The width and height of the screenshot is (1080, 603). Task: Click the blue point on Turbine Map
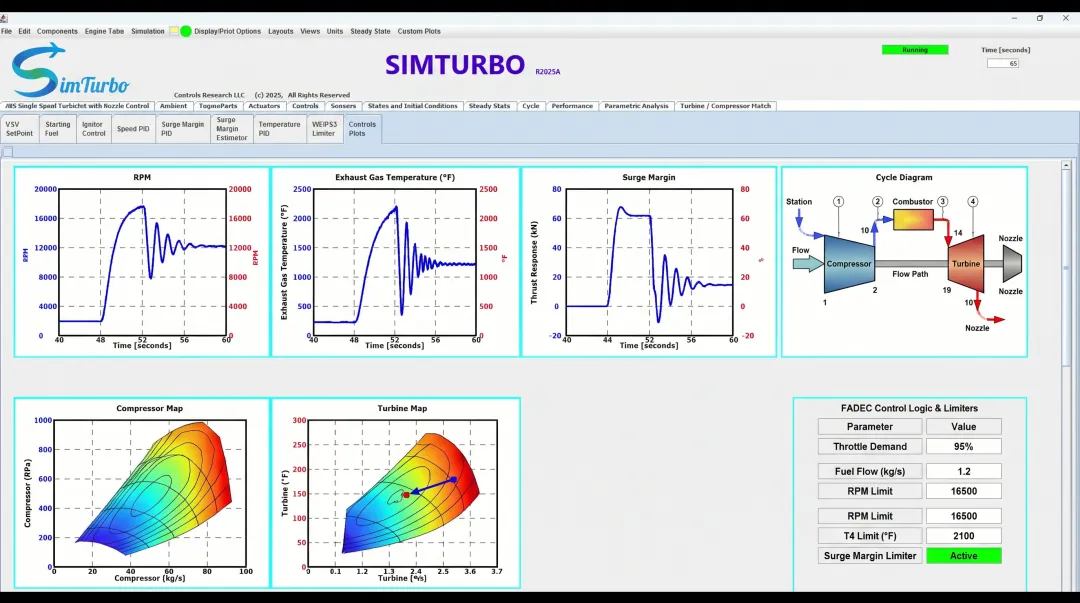click(454, 480)
